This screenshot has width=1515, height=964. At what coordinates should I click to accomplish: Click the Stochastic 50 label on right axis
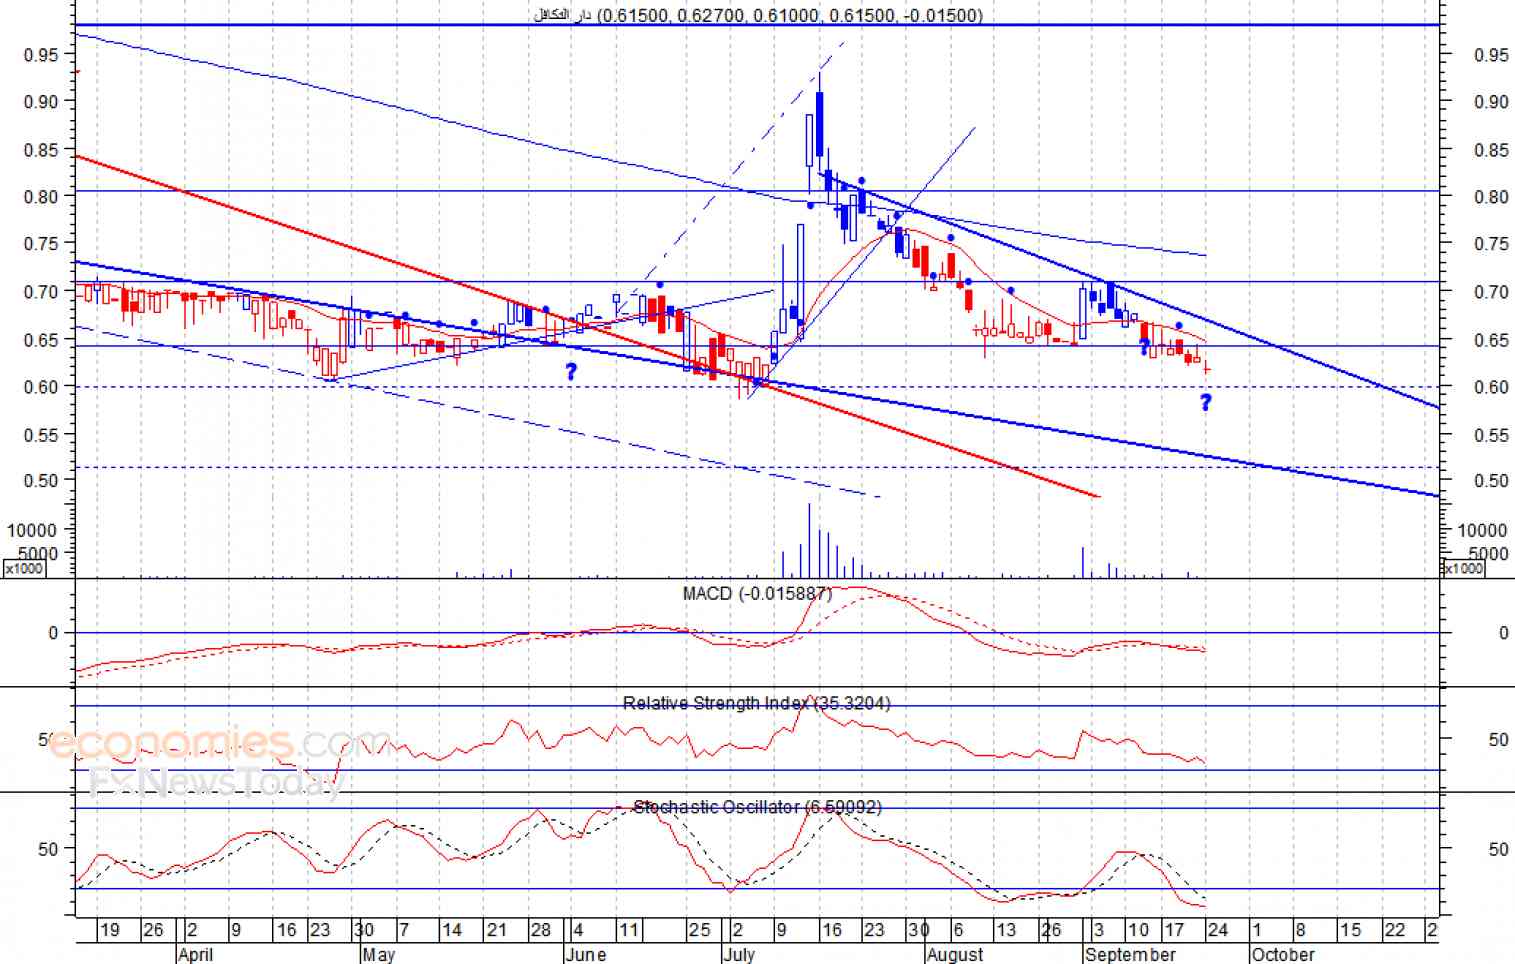(1498, 849)
